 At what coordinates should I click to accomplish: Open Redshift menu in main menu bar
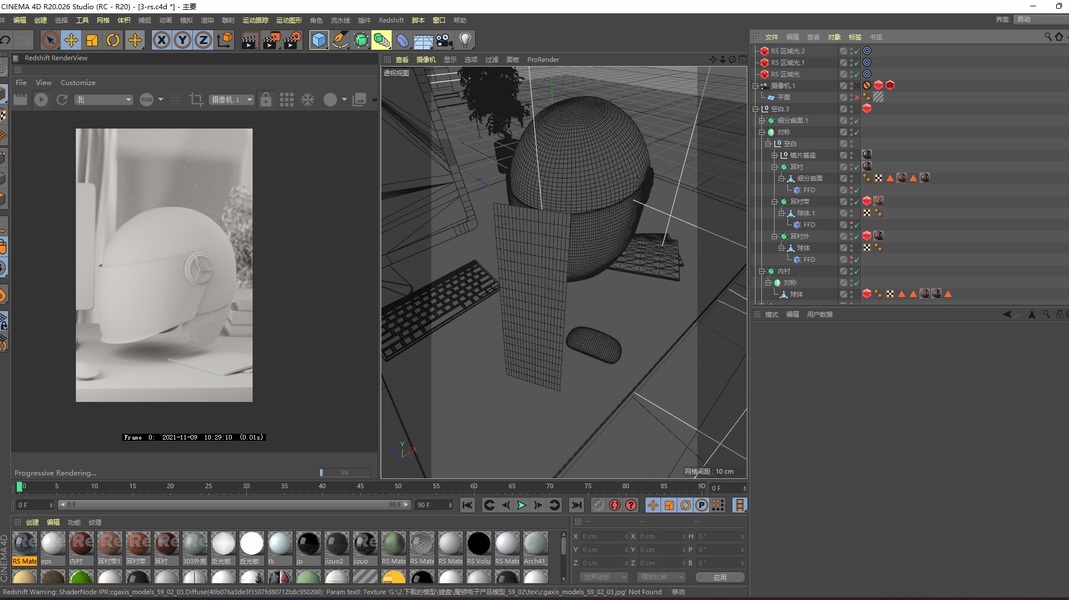pyautogui.click(x=391, y=20)
